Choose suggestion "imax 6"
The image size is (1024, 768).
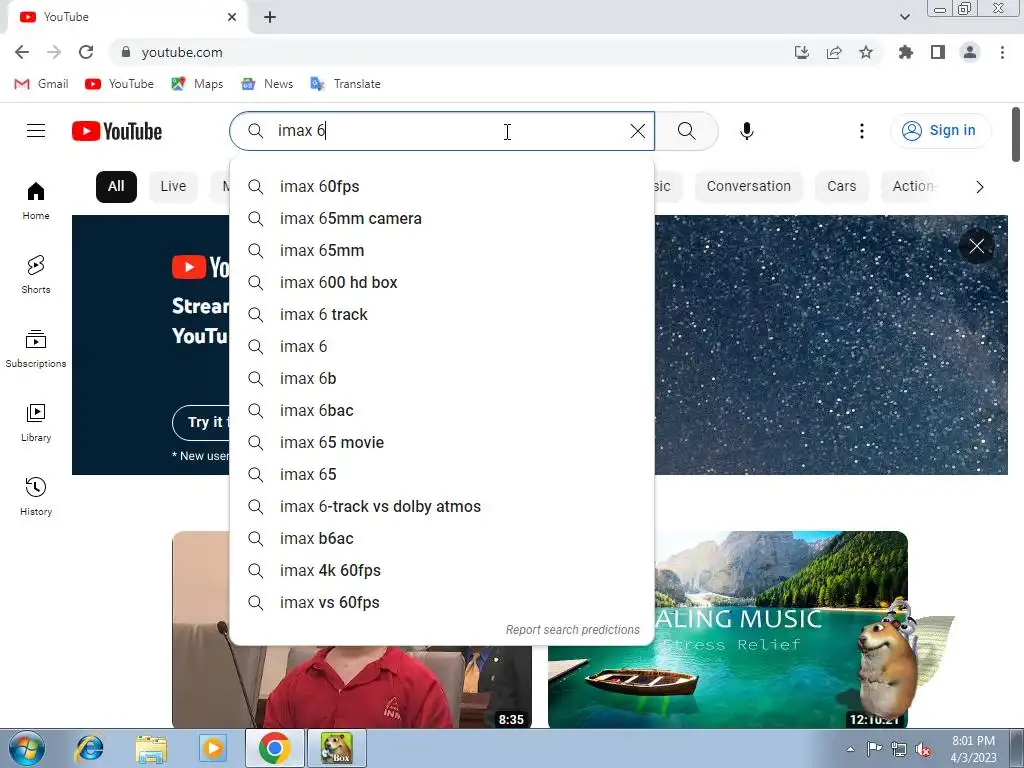point(442,347)
